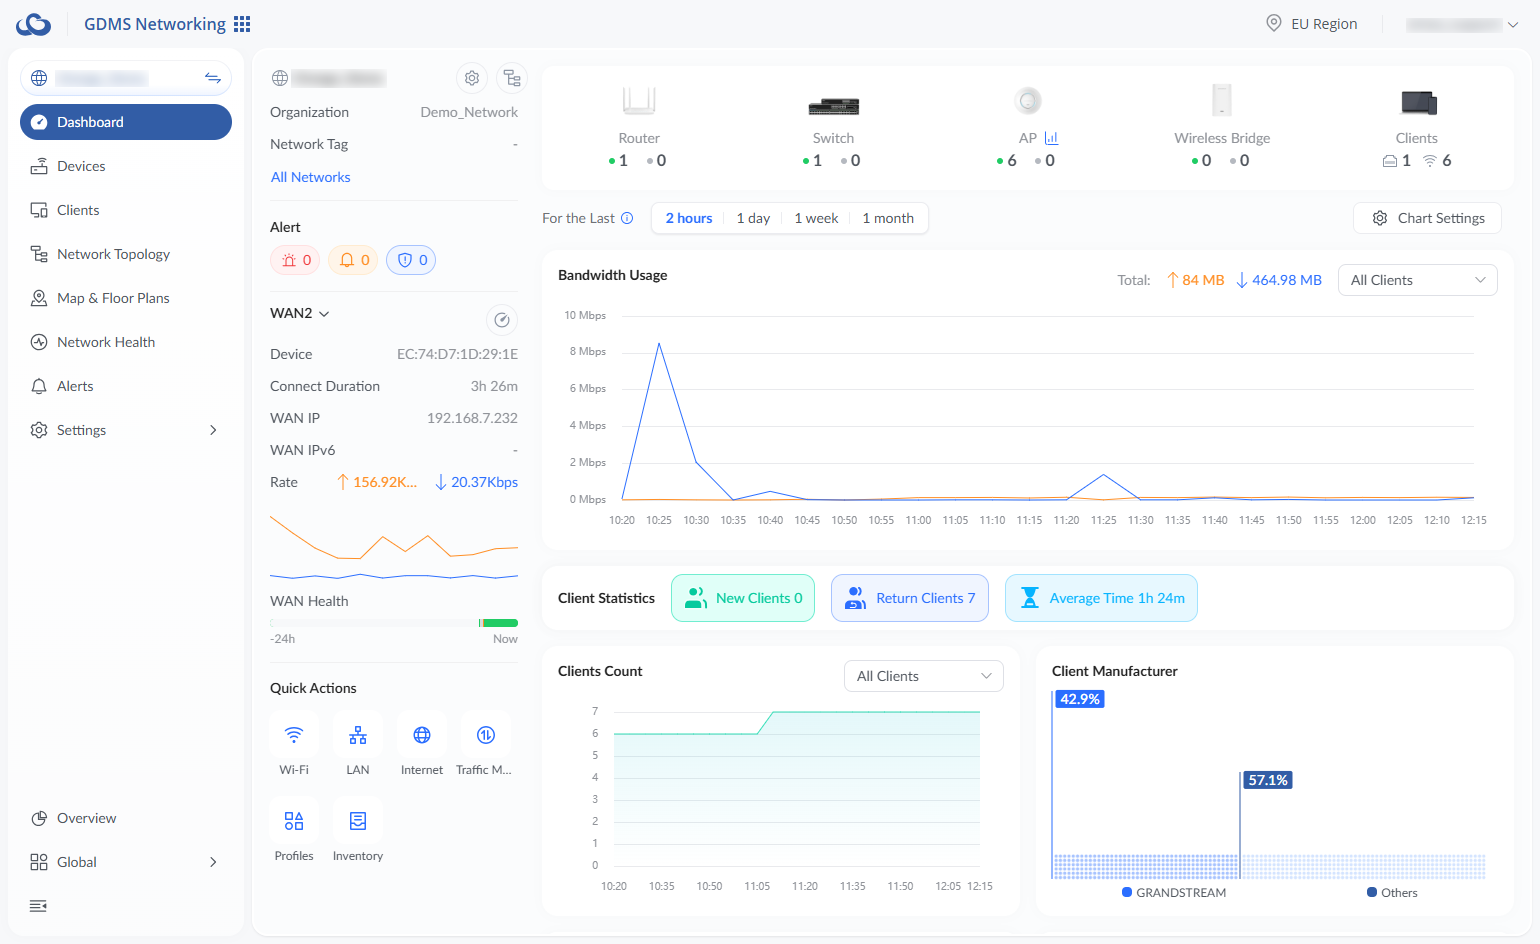Viewport: 1540px width, 944px height.
Task: Open Bandwidth Usage All Clients dropdown
Action: [x=1417, y=280]
